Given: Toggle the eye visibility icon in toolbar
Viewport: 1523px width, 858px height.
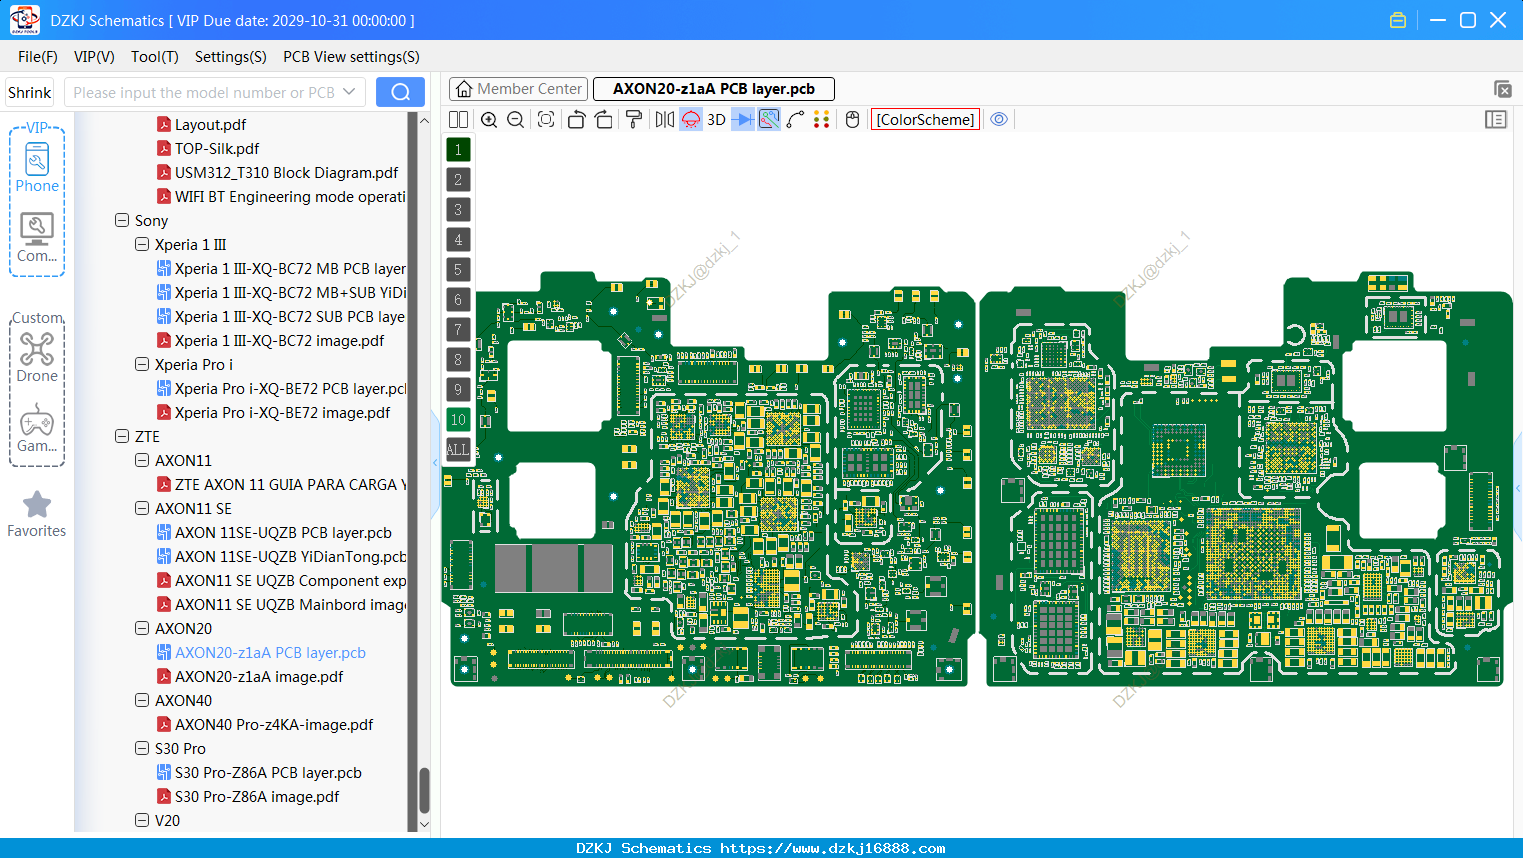Looking at the screenshot, I should [999, 119].
